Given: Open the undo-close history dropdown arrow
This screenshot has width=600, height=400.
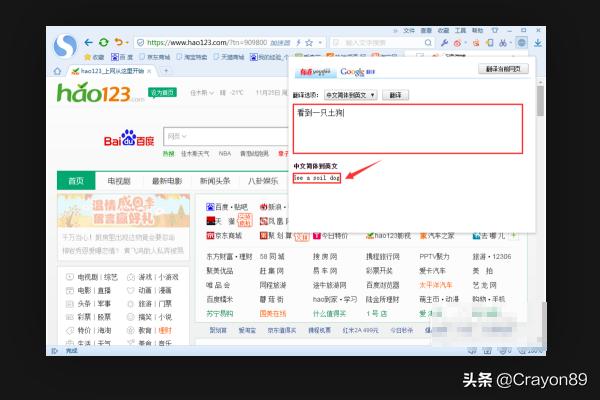Looking at the screenshot, I should pyautogui.click(x=127, y=43).
